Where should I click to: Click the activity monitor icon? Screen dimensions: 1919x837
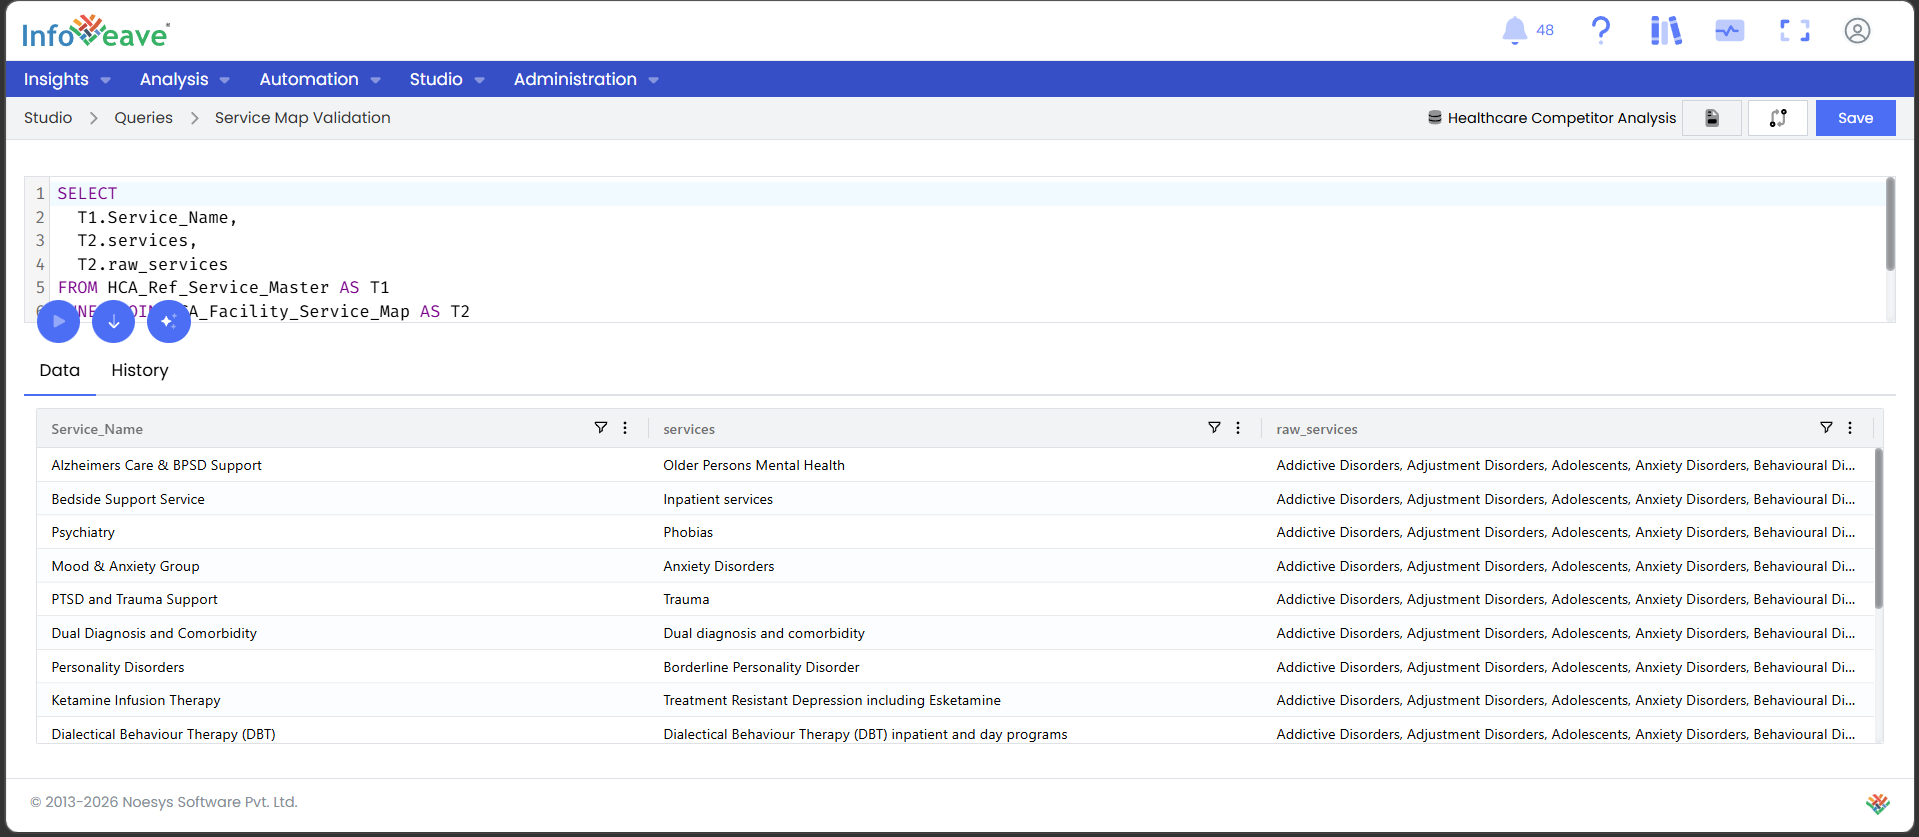tap(1729, 31)
